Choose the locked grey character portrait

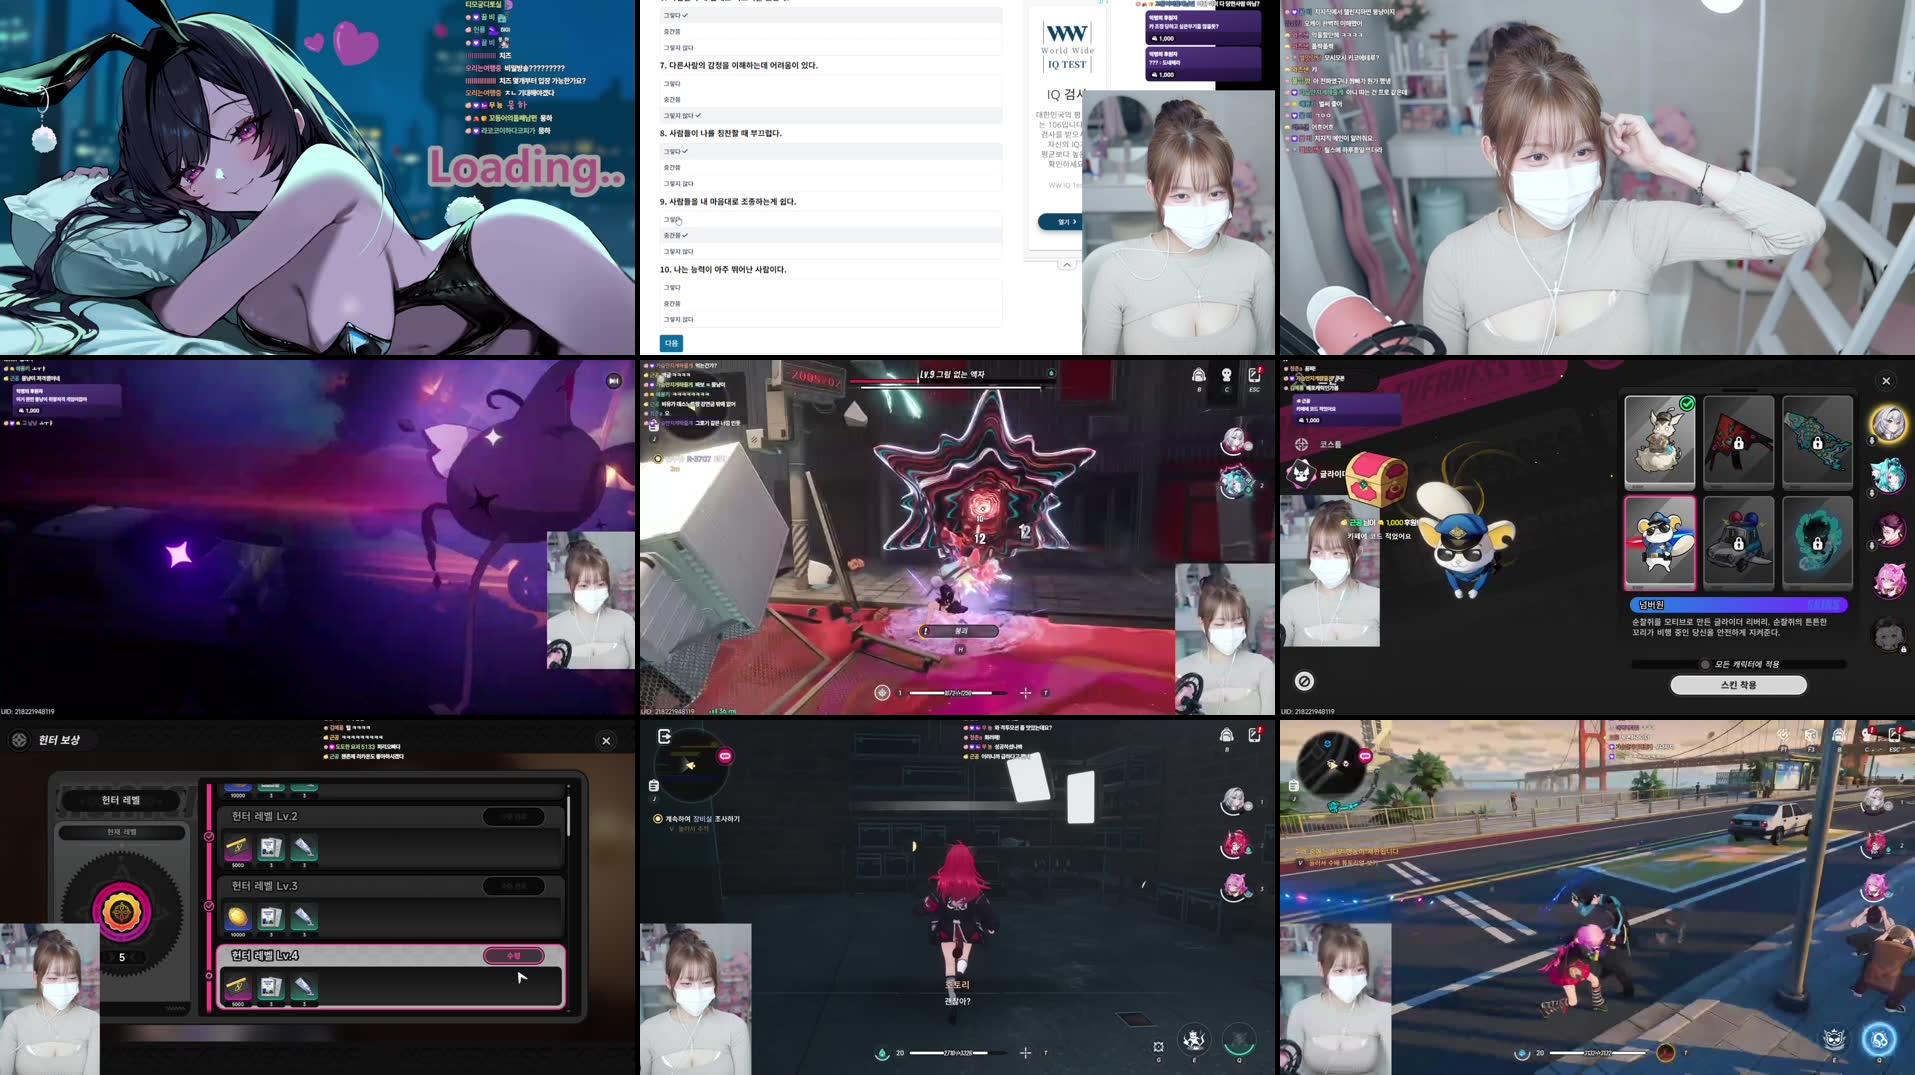pos(1887,633)
